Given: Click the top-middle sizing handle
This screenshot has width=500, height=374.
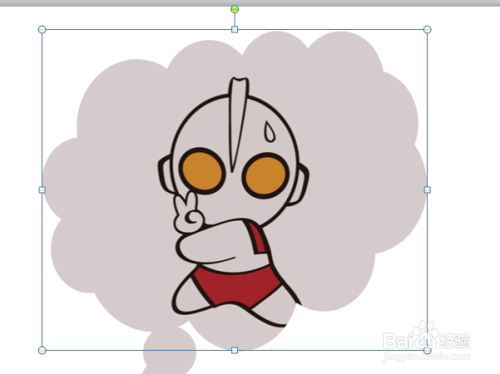Looking at the screenshot, I should 235,30.
